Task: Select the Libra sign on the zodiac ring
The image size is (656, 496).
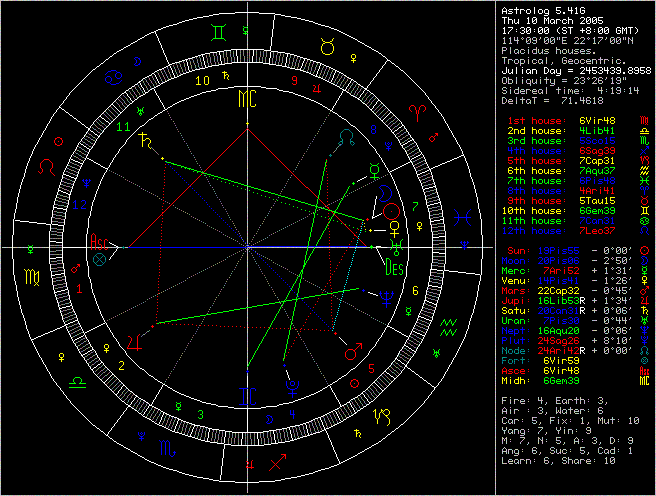Action: click(x=76, y=381)
